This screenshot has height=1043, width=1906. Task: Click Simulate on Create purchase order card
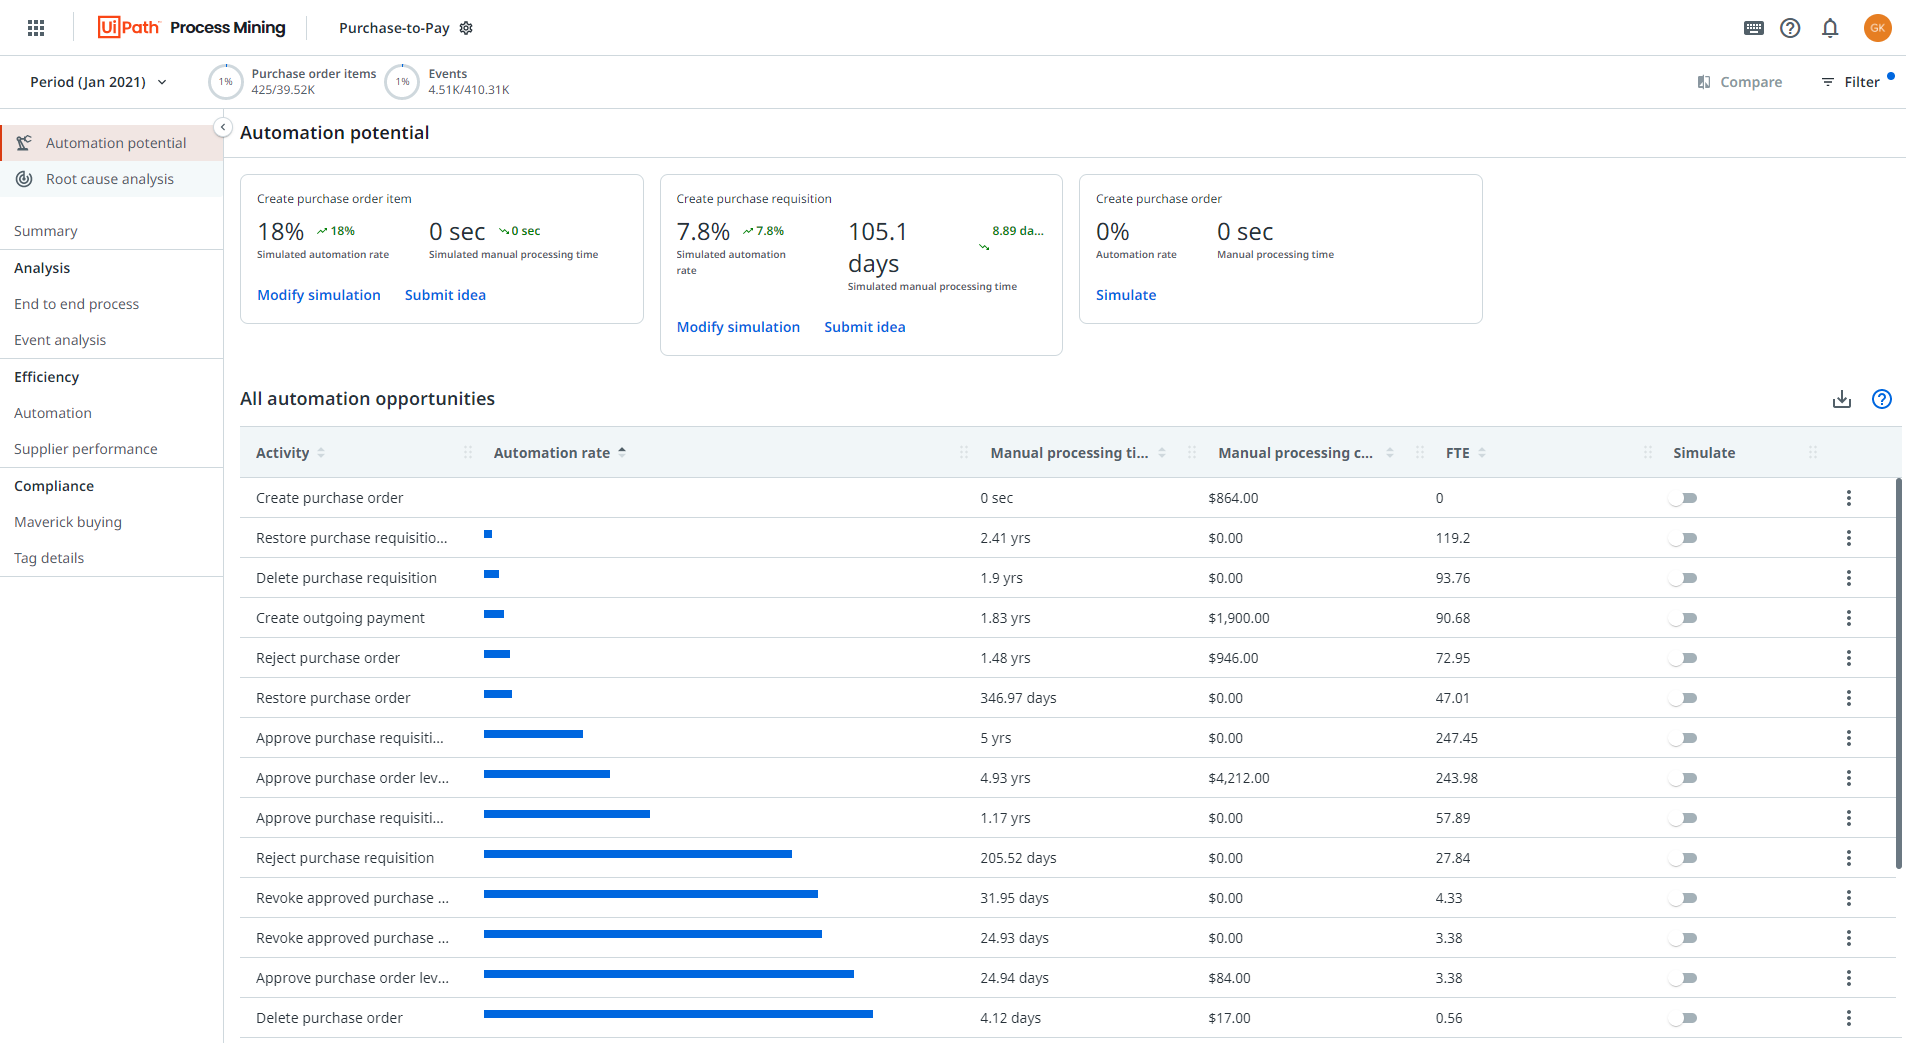tap(1126, 295)
